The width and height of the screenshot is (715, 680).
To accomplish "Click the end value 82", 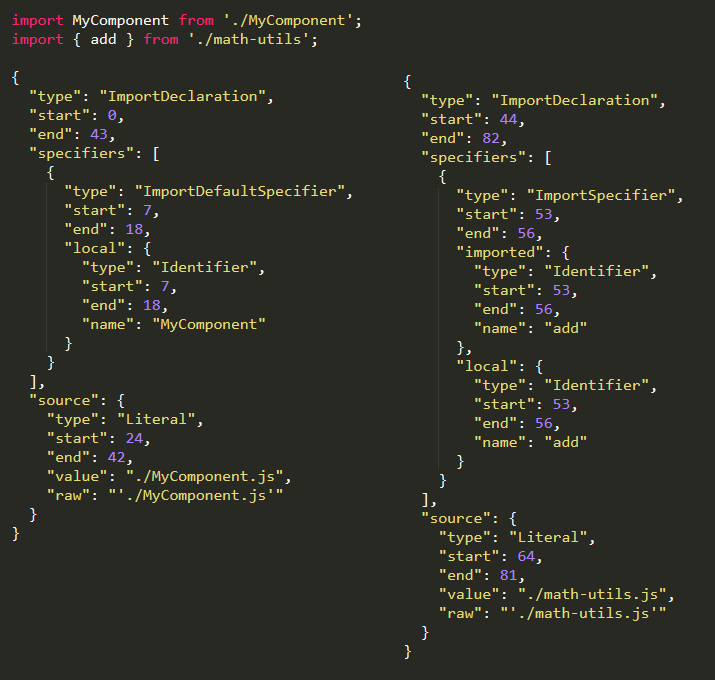I will tap(491, 139).
